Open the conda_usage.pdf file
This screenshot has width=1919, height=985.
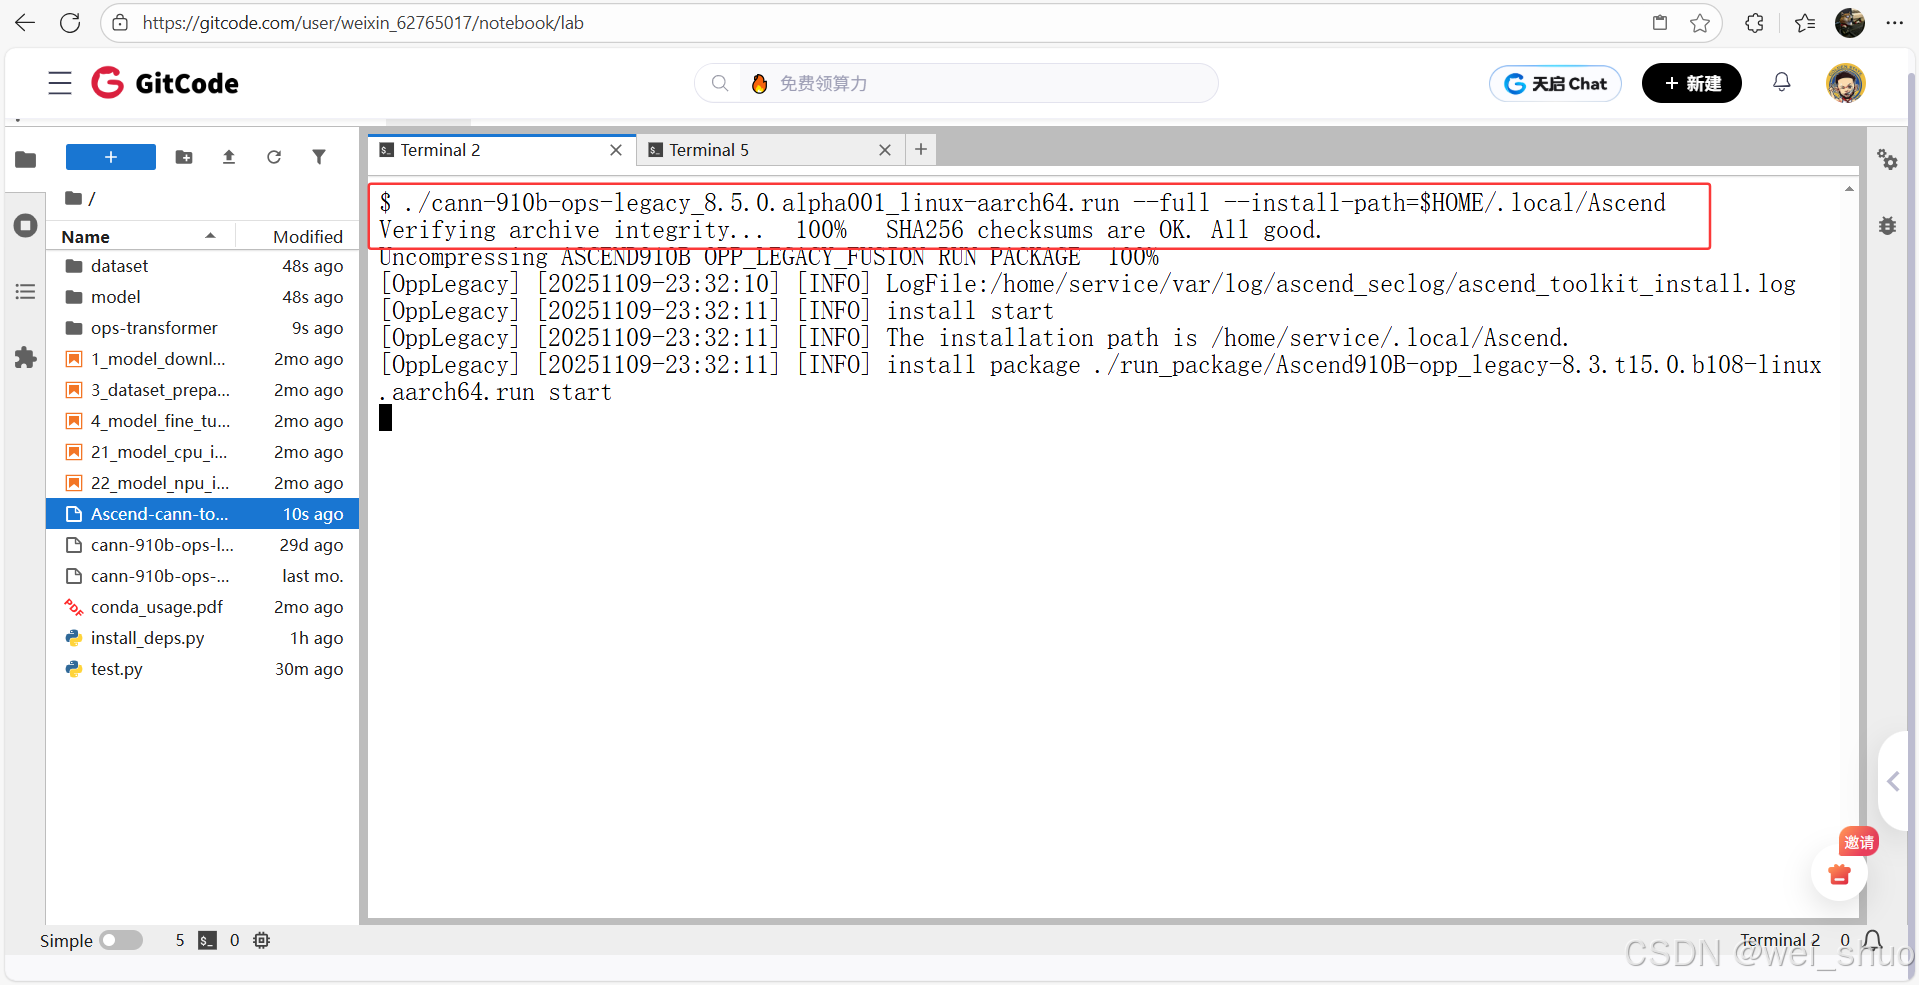tap(203, 607)
